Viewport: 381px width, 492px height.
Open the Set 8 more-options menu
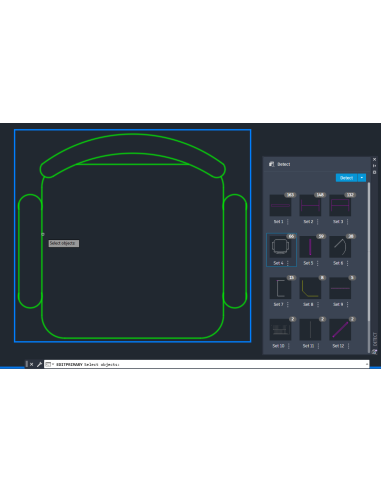point(318,305)
